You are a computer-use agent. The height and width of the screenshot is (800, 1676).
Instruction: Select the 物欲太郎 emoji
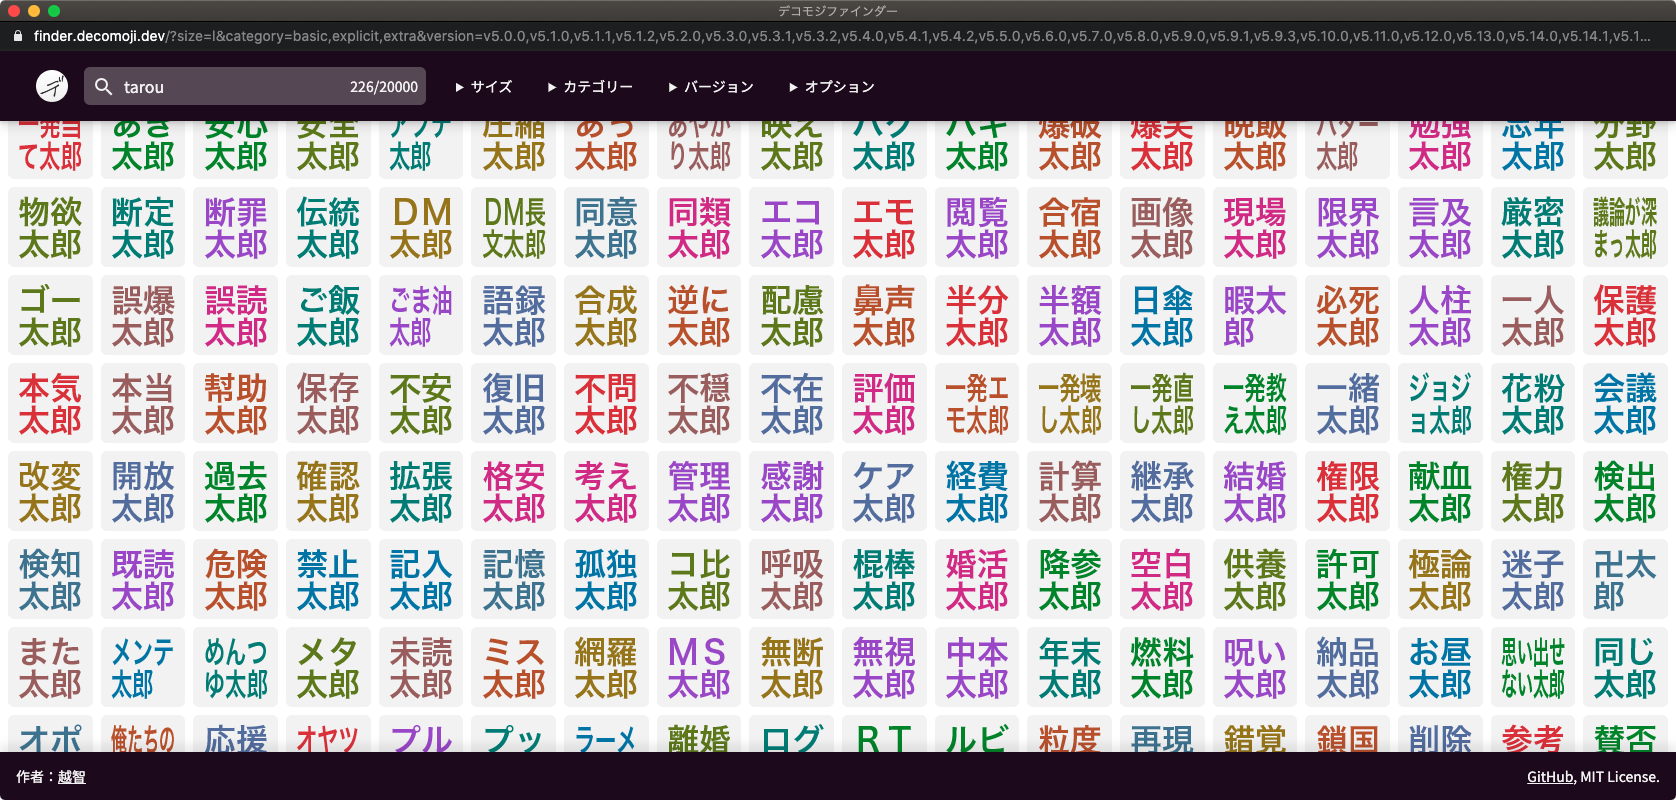50,228
